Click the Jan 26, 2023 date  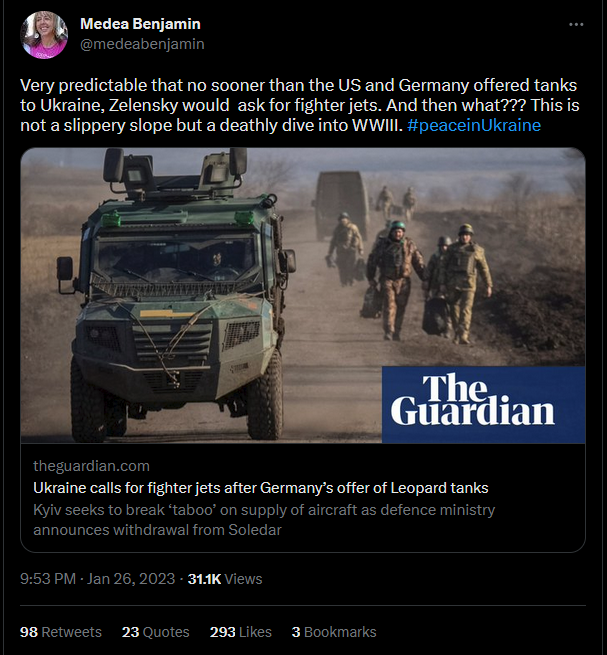coord(131,579)
